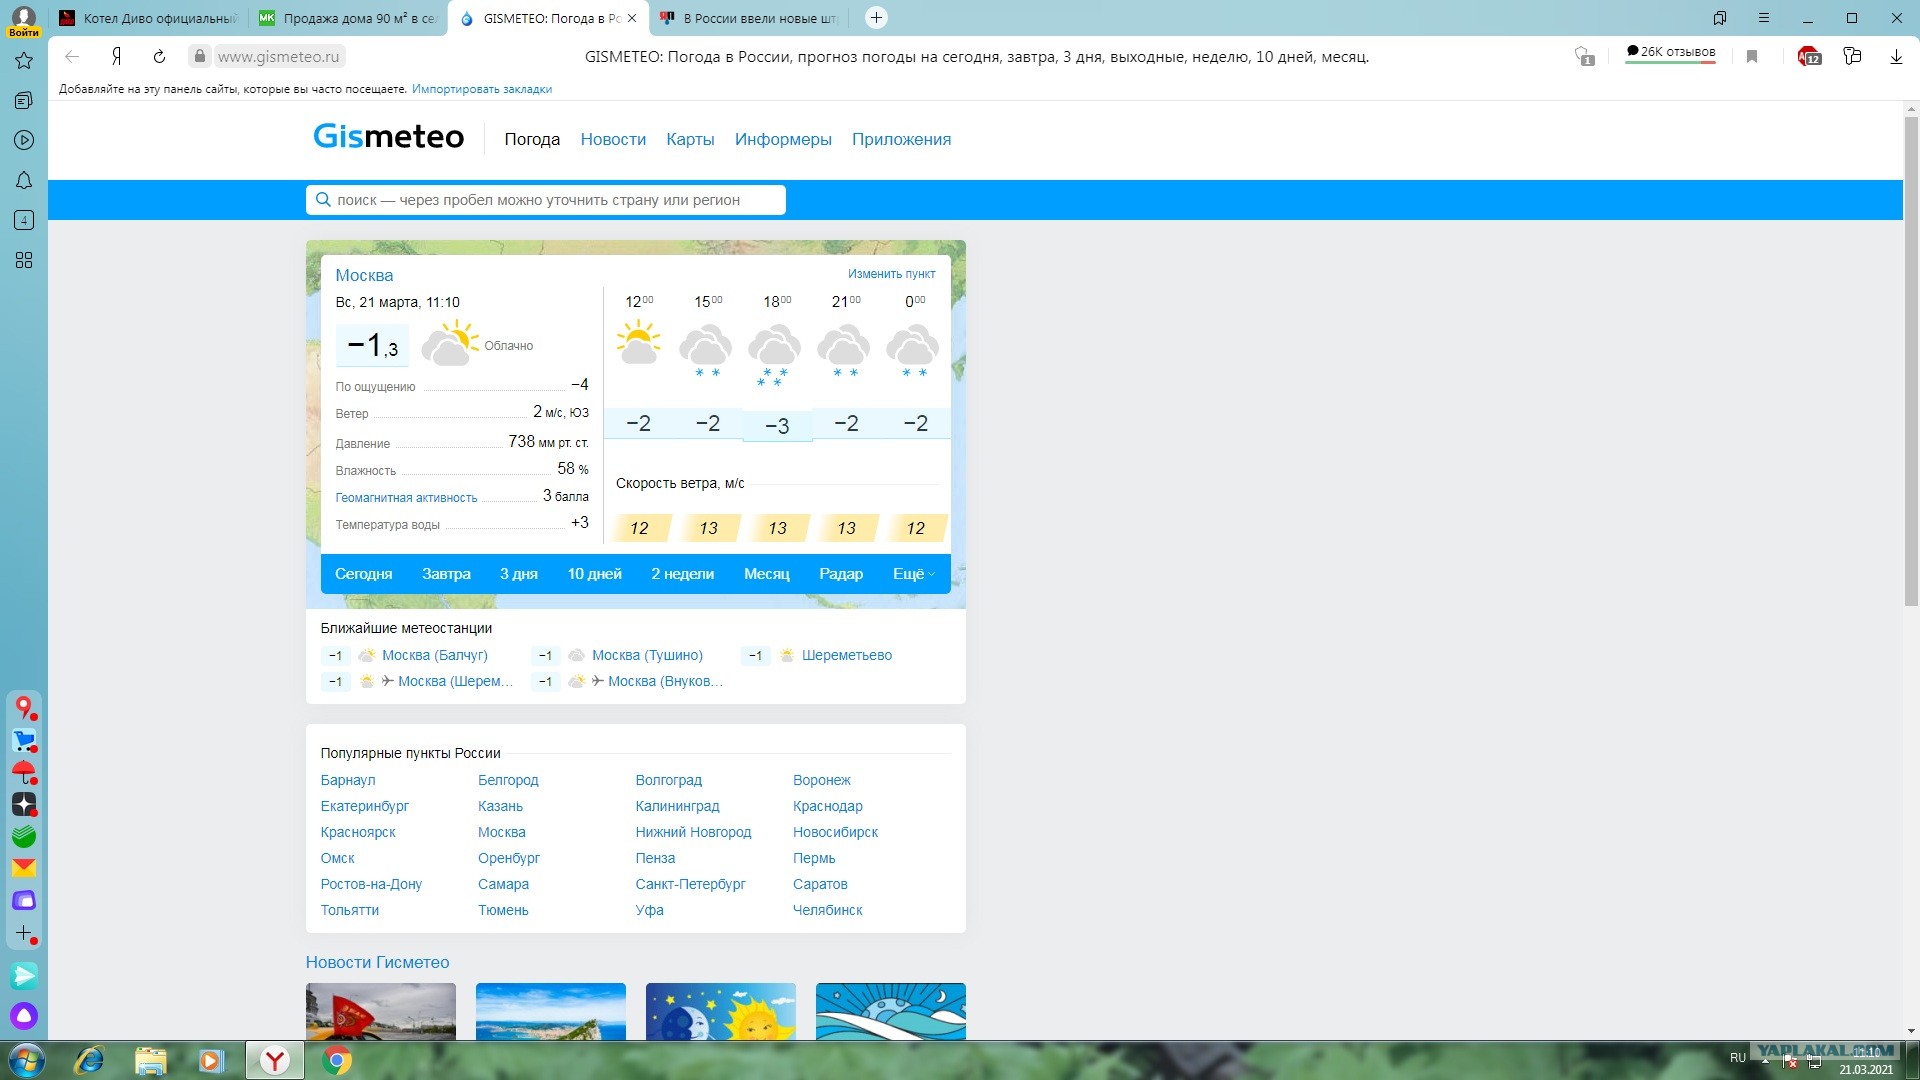Open the Yandex Mail envelope icon in sidebar

(24, 868)
